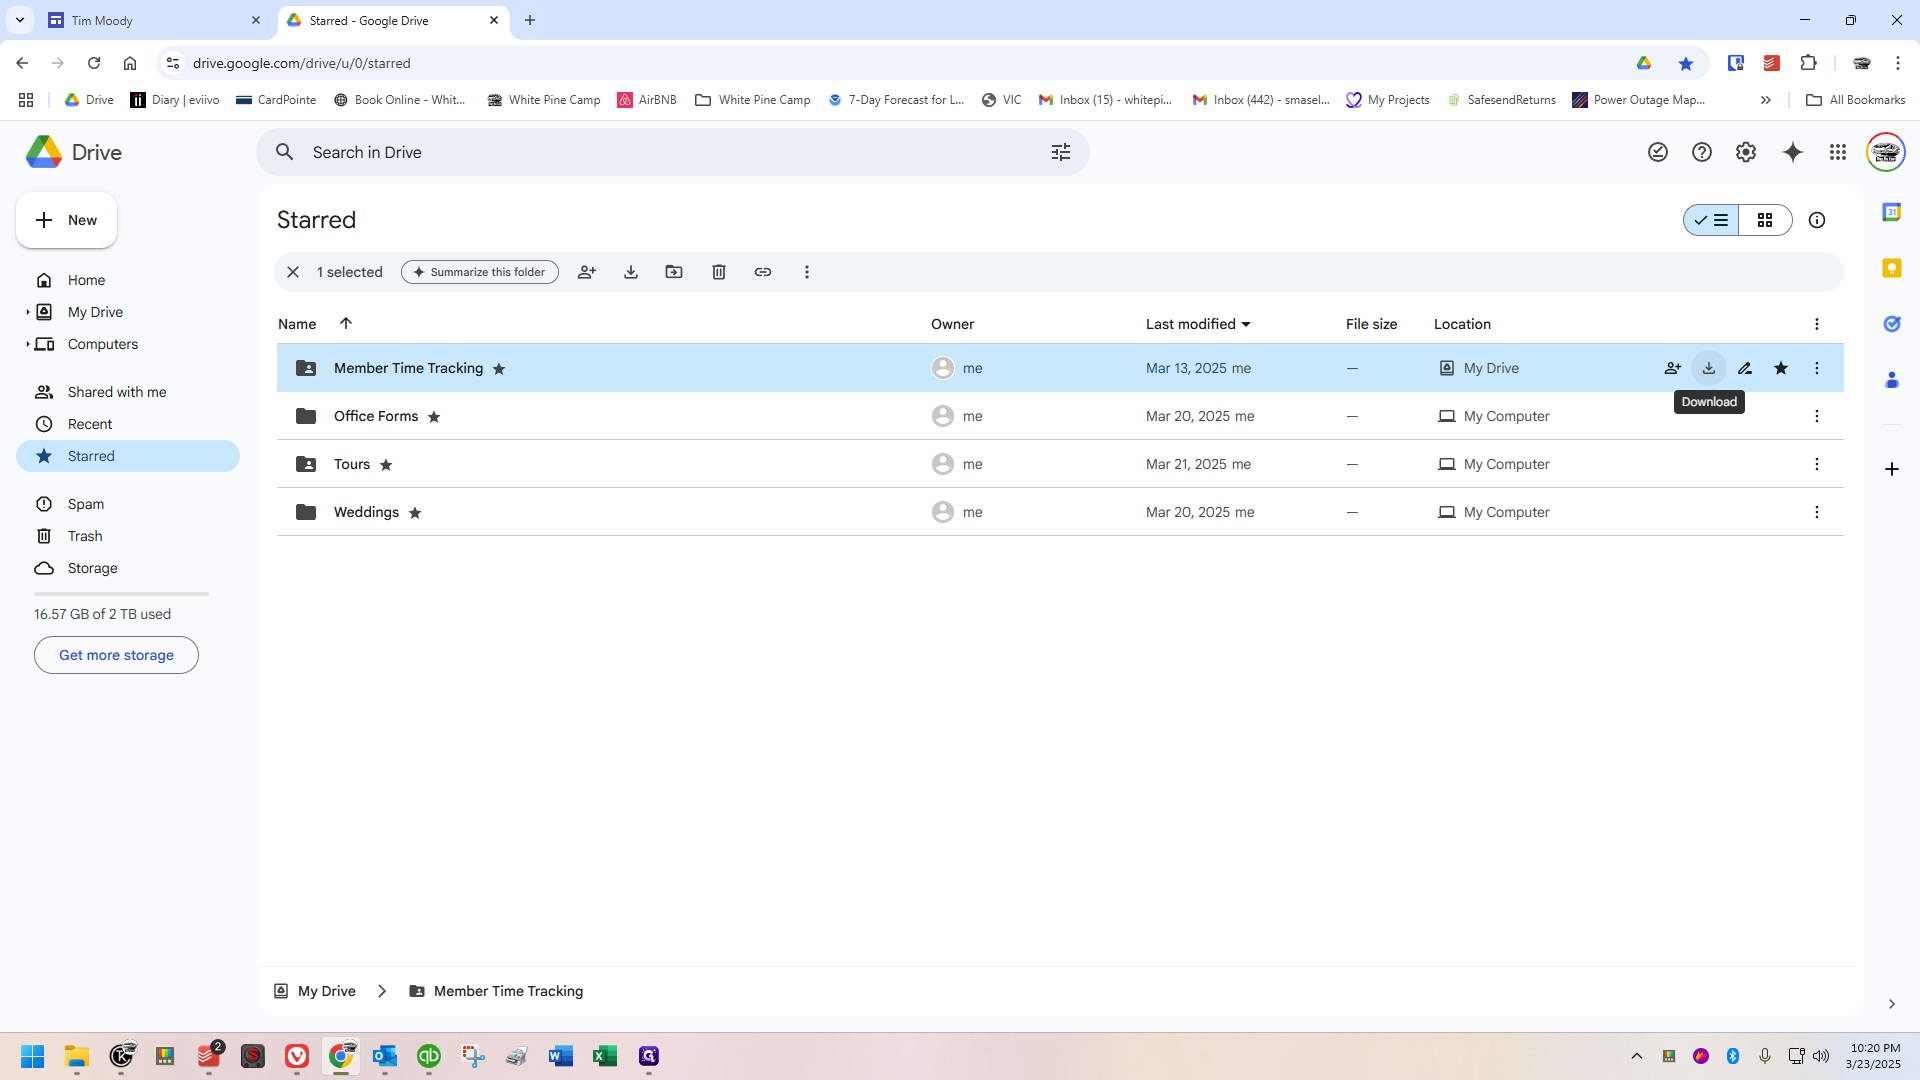Click the Share icon in selection toolbar

click(x=587, y=272)
